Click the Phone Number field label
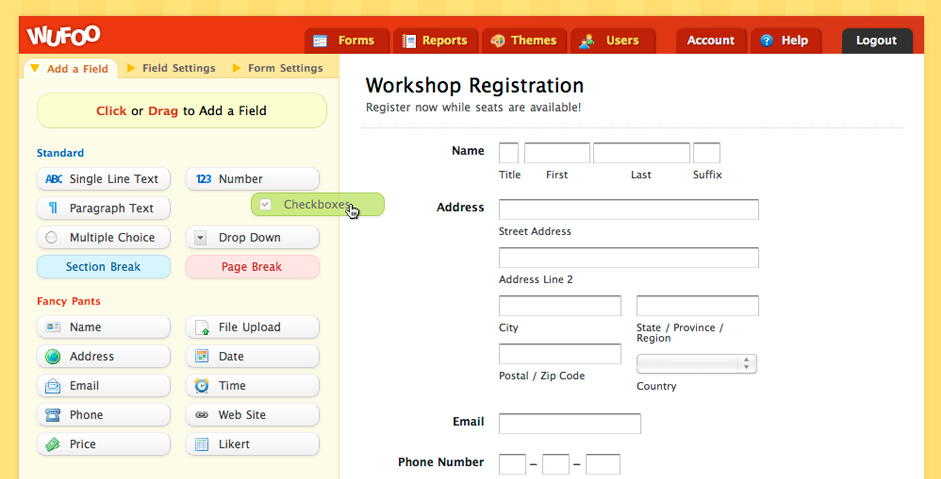Viewport: 941px width, 479px height. 440,462
